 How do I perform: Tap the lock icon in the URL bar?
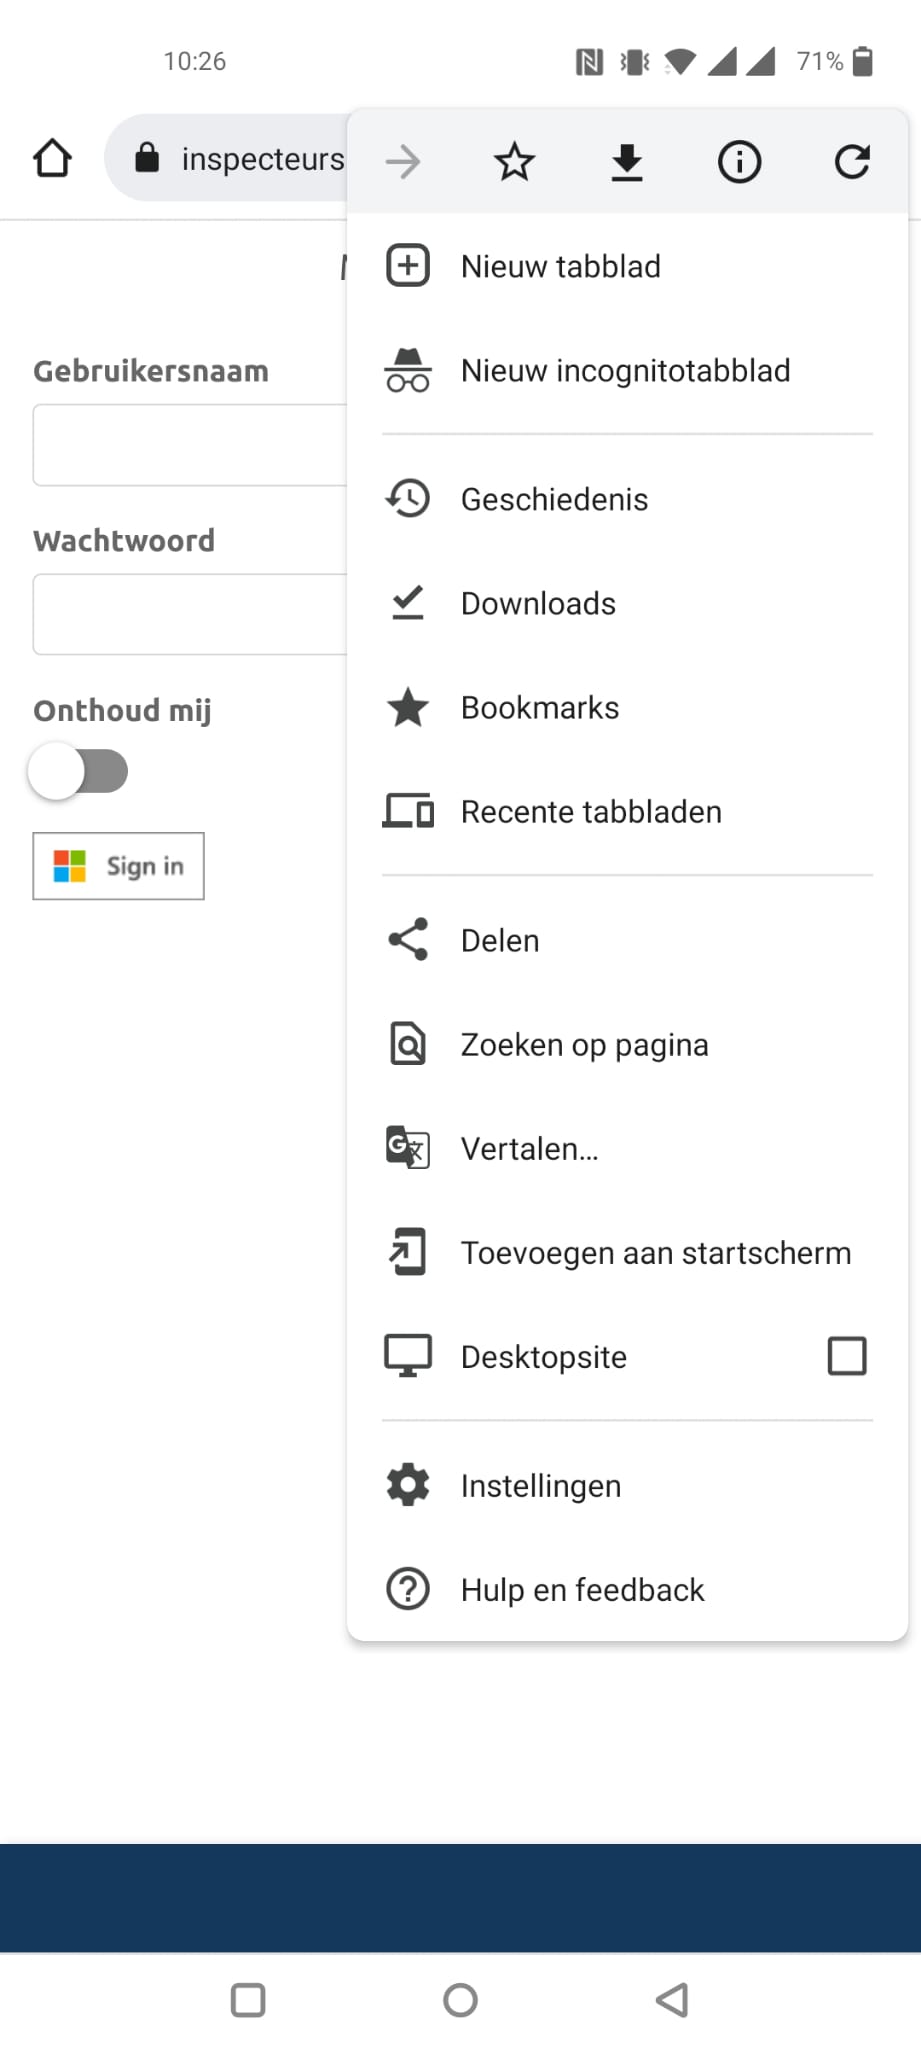[x=147, y=157]
